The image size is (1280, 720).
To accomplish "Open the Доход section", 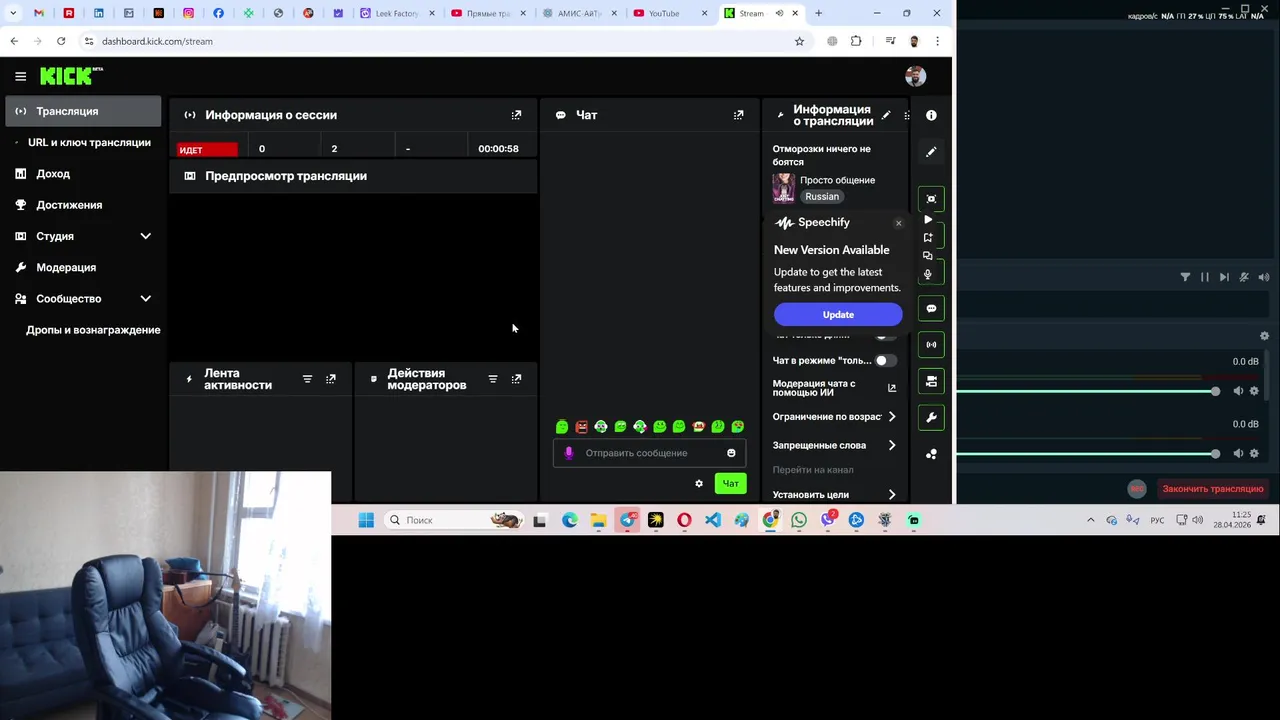I will (53, 174).
